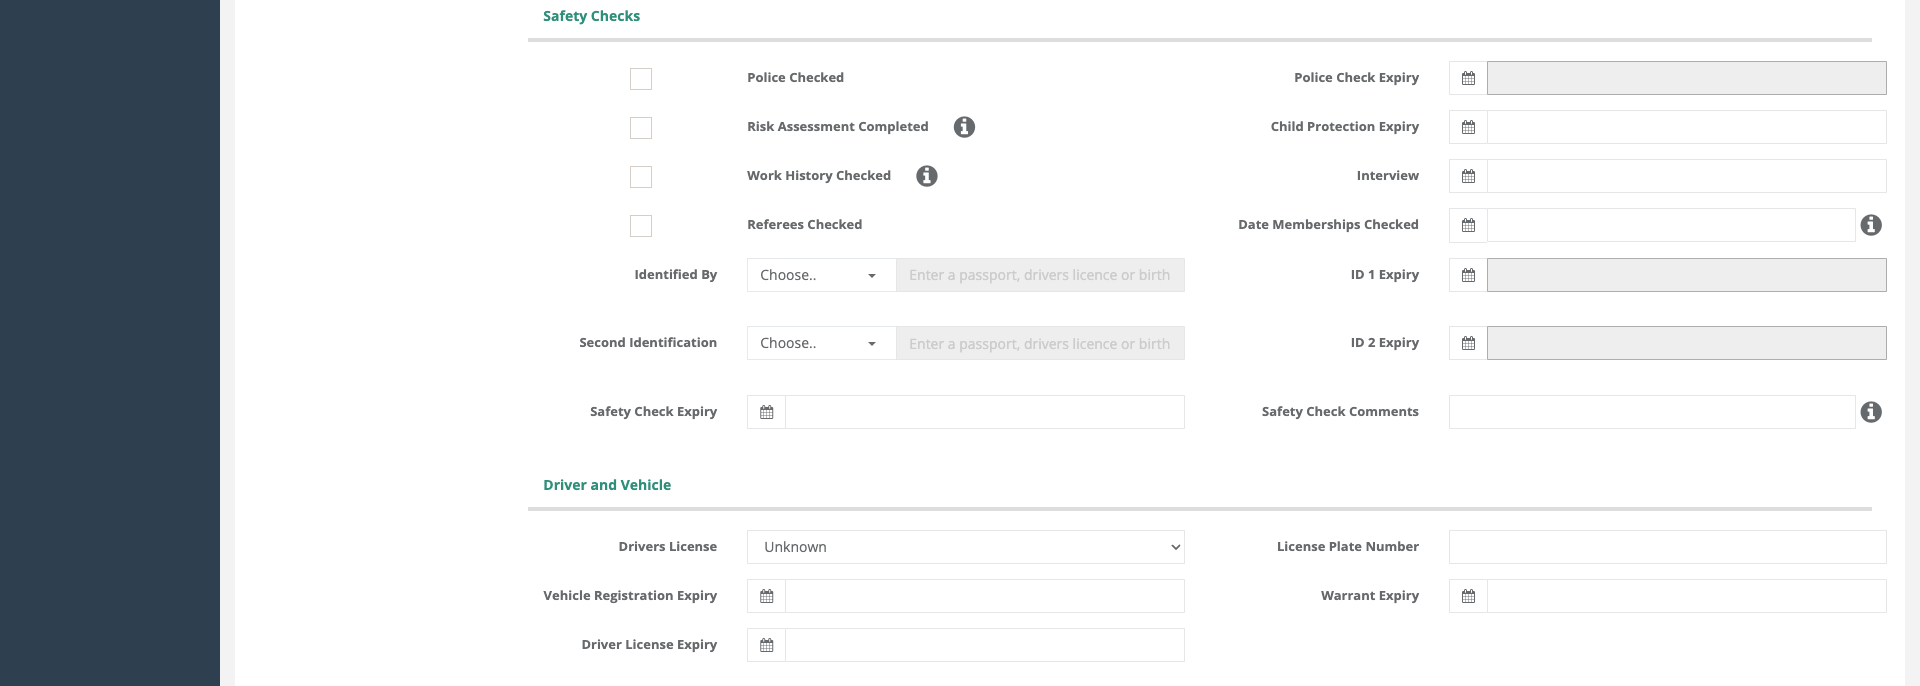This screenshot has width=1920, height=686.
Task: Click the ID 1 Expiry field
Action: [1686, 275]
